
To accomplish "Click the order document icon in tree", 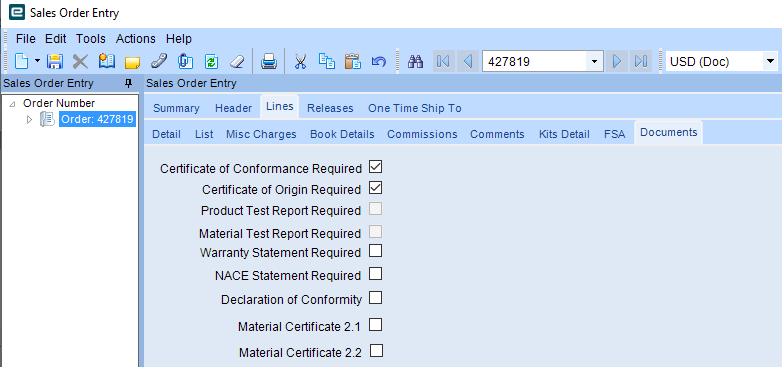I will pyautogui.click(x=47, y=119).
